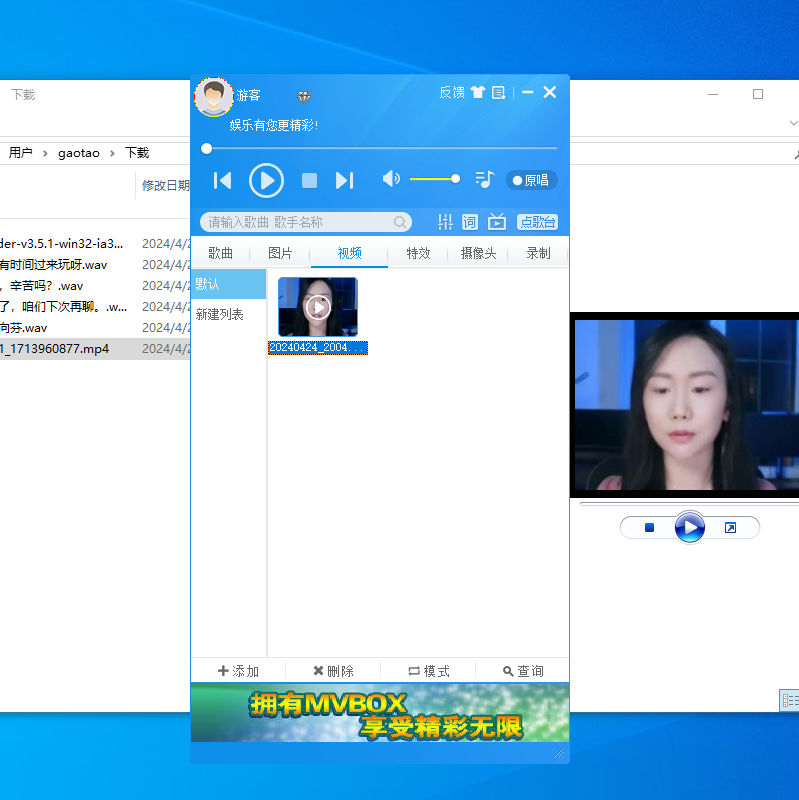
Task: Mute the MVBOX volume speaker icon
Action: tap(391, 179)
